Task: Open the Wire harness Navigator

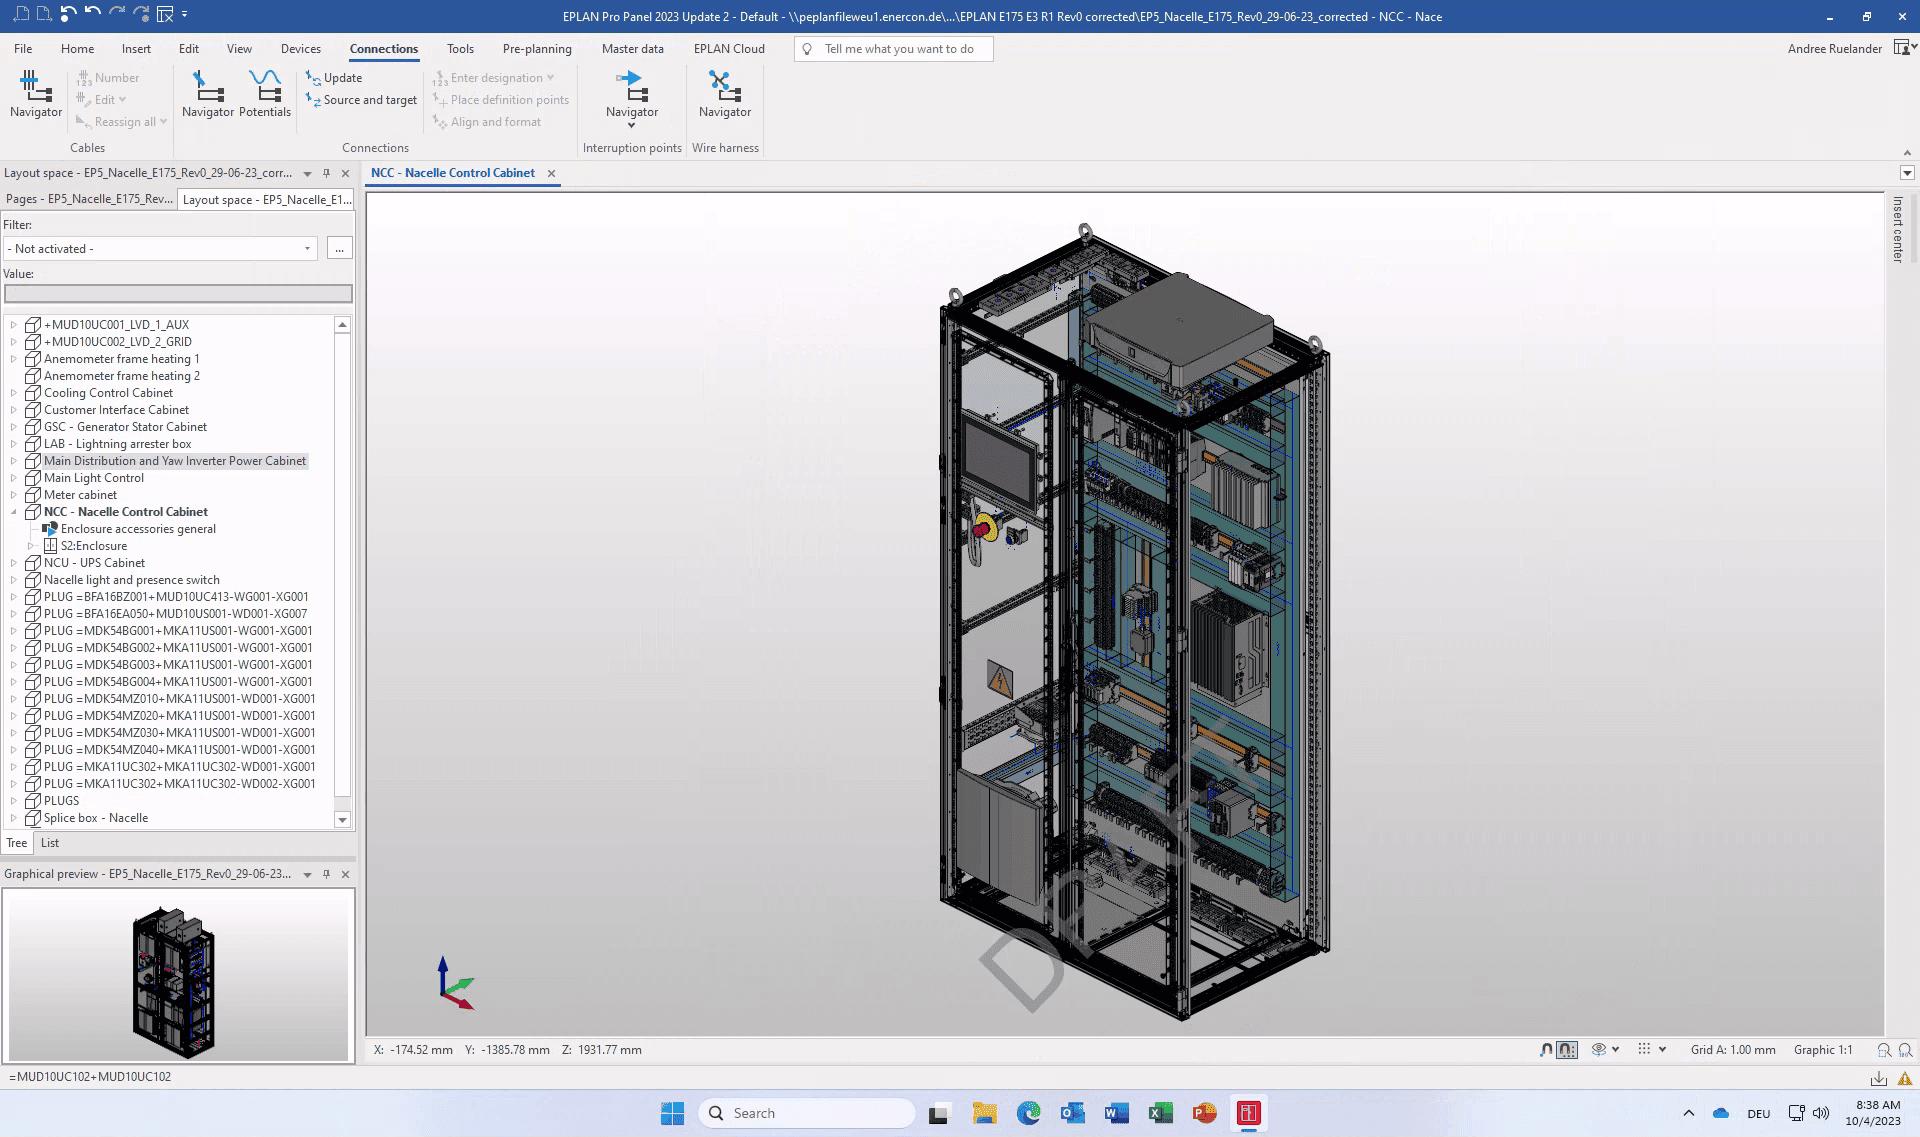Action: [x=724, y=95]
